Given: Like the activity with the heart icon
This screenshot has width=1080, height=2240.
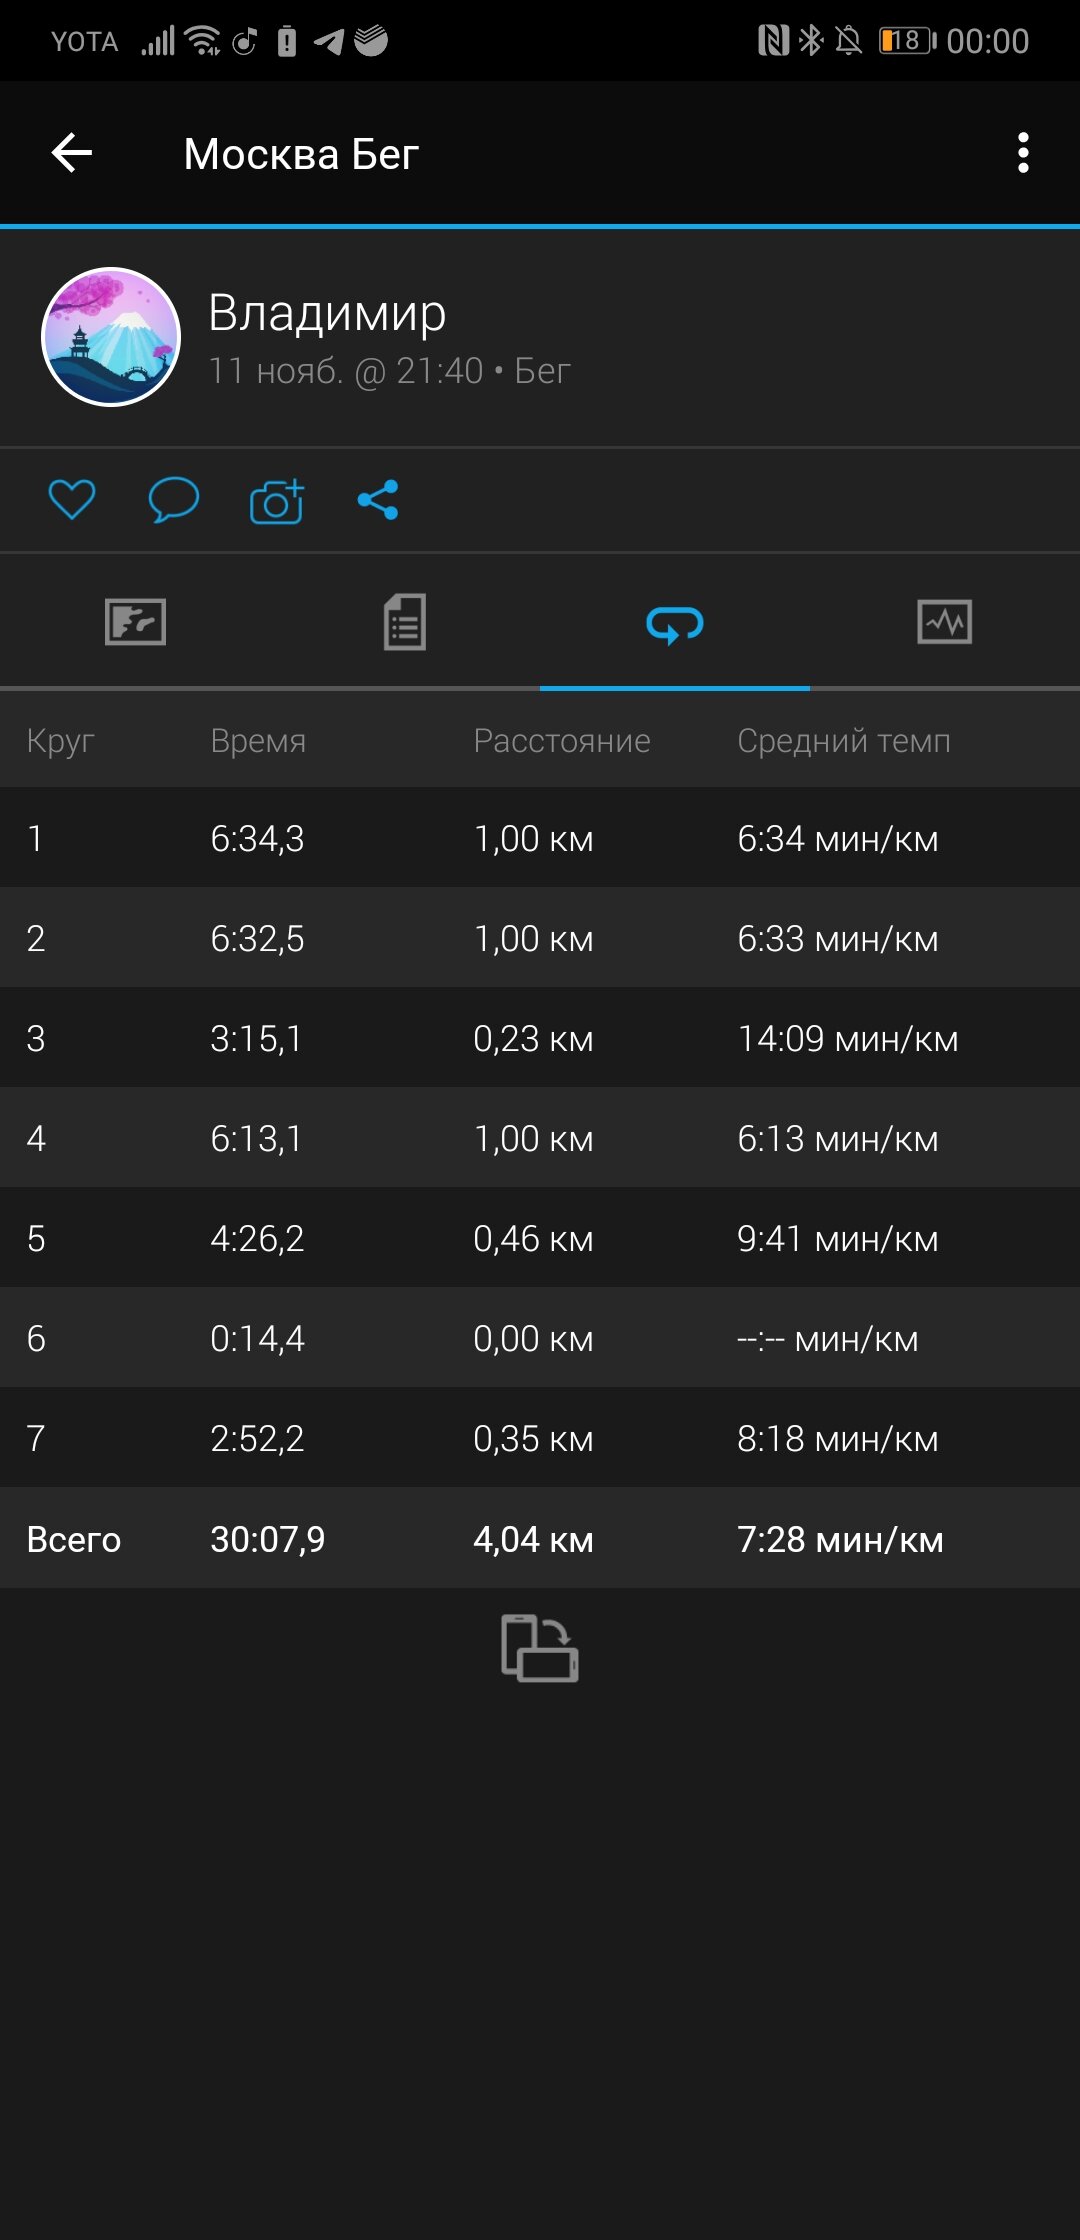Looking at the screenshot, I should click(x=72, y=500).
